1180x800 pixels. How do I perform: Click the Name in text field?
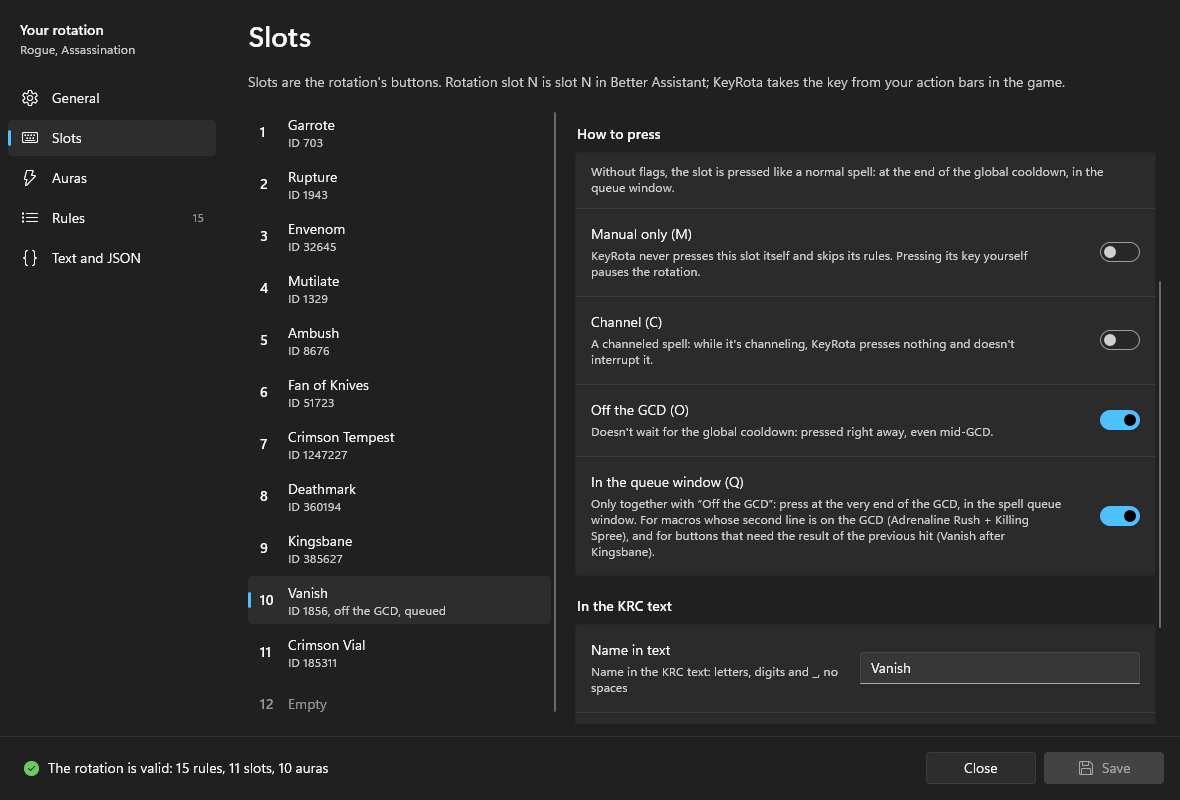click(999, 668)
